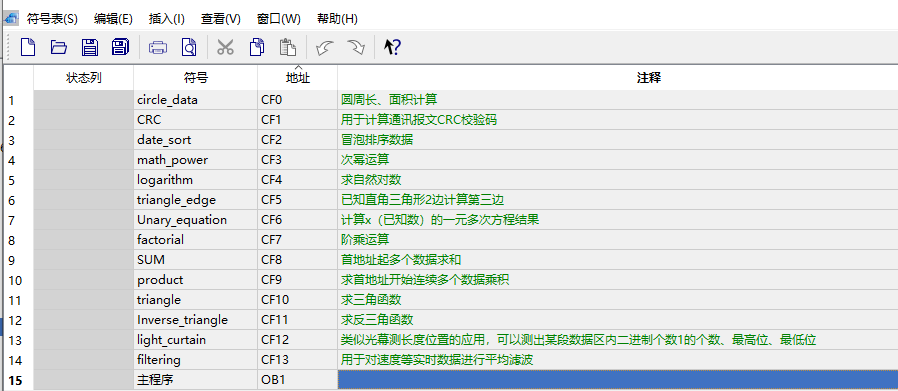This screenshot has height=391, width=898.
Task: Click the CF0 address cell
Action: pos(297,100)
